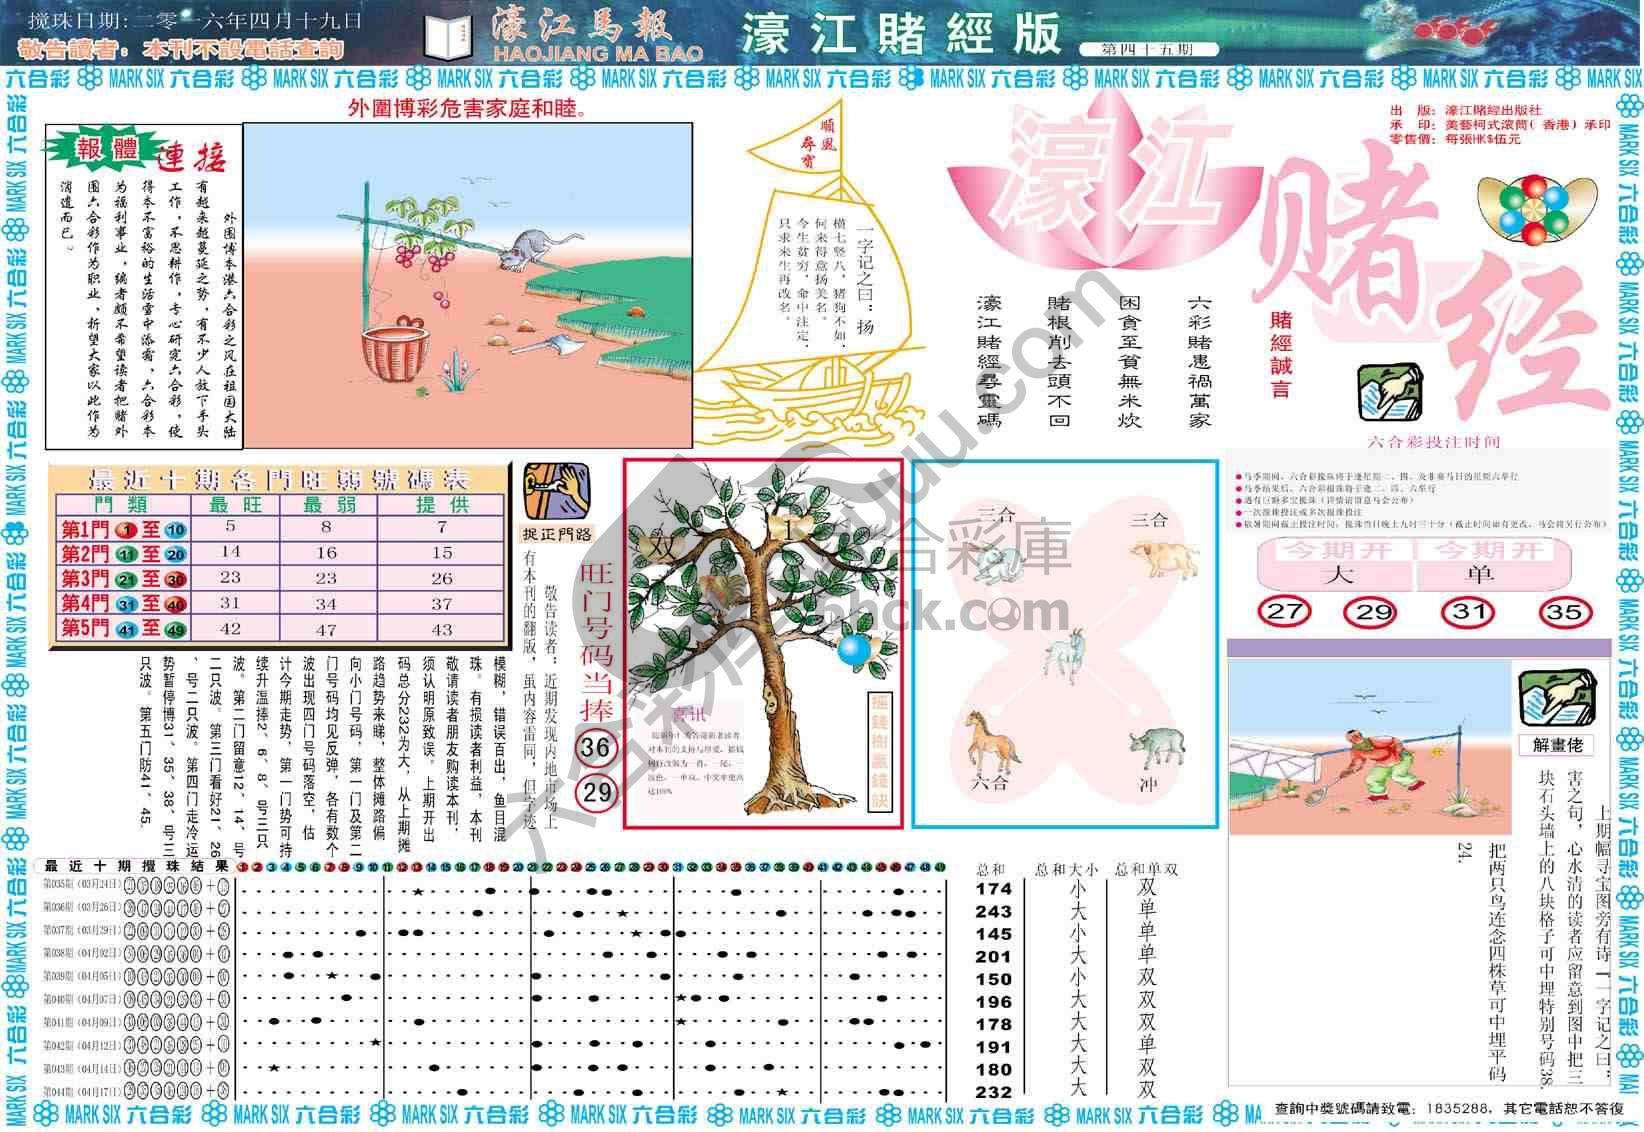Click the gray buffalo above 冲

pos(1157,748)
